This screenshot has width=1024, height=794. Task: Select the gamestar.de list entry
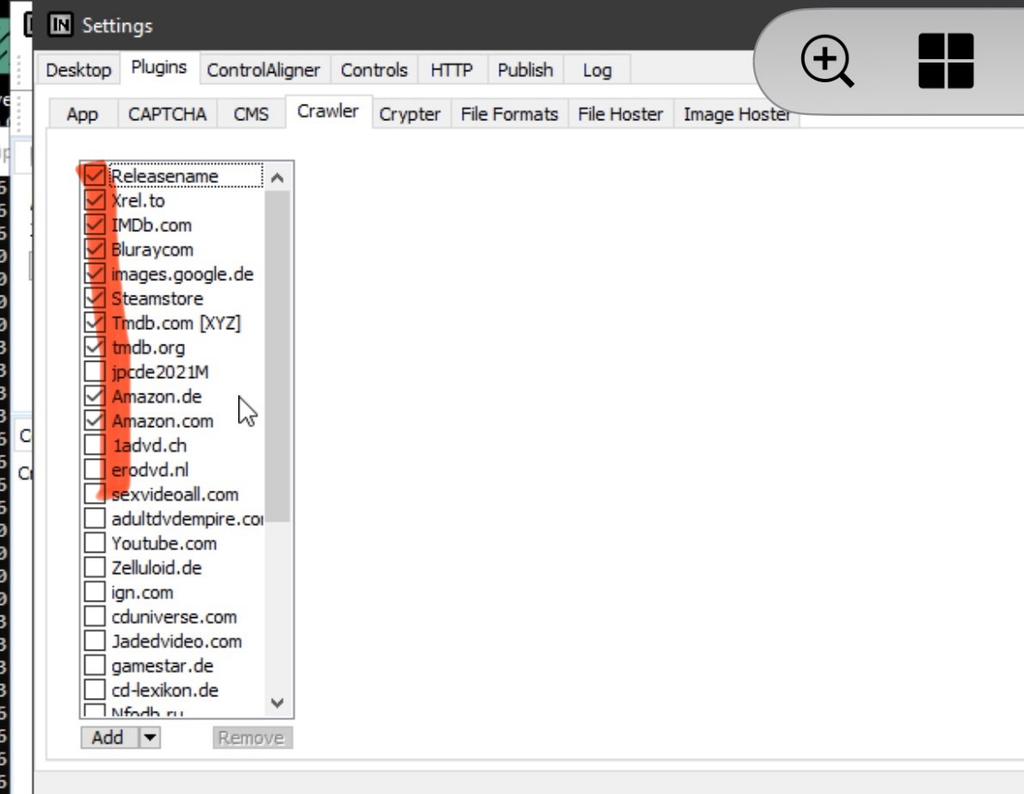click(162, 665)
